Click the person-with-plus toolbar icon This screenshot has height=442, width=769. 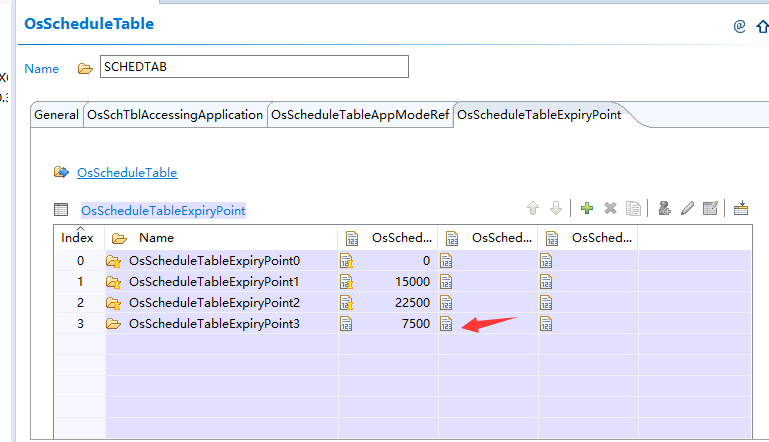[665, 208]
